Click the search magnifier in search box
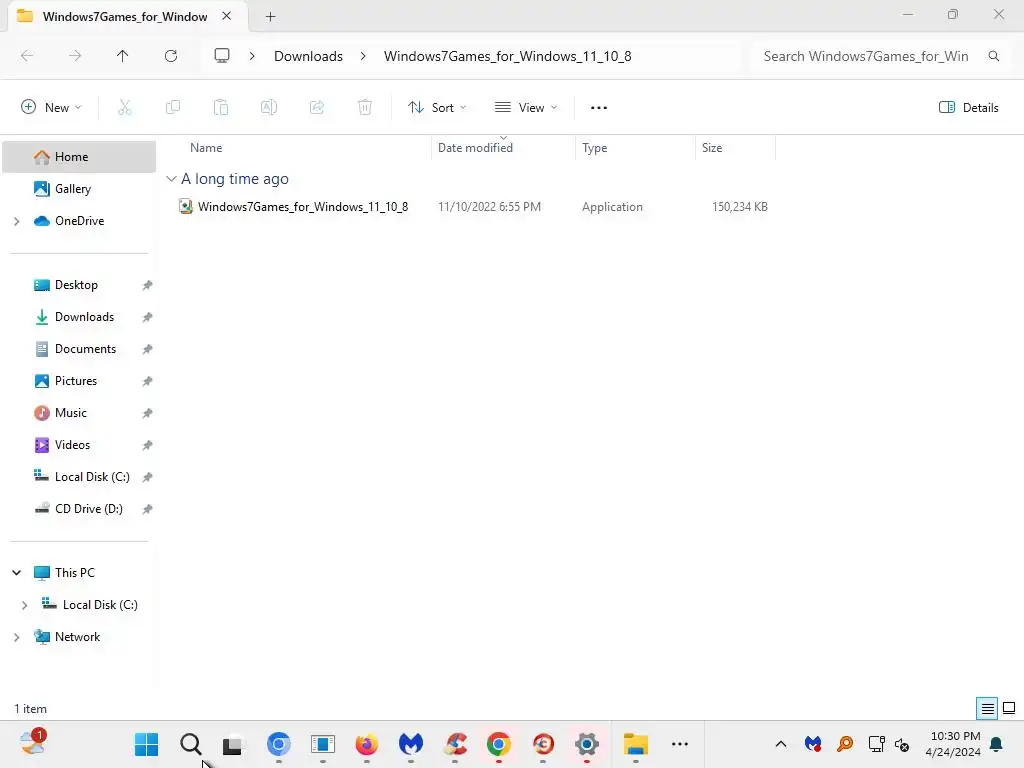Screen dimensions: 1024x768 [x=994, y=56]
